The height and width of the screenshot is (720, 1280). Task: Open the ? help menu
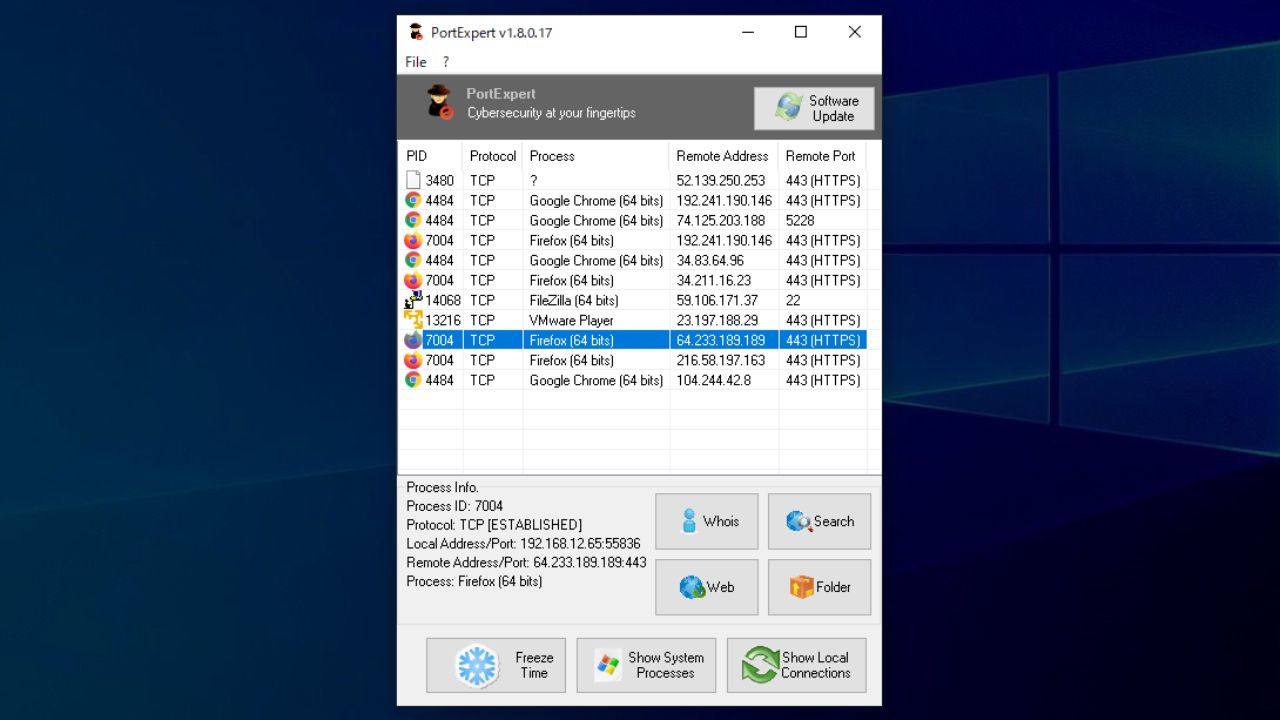pos(446,62)
